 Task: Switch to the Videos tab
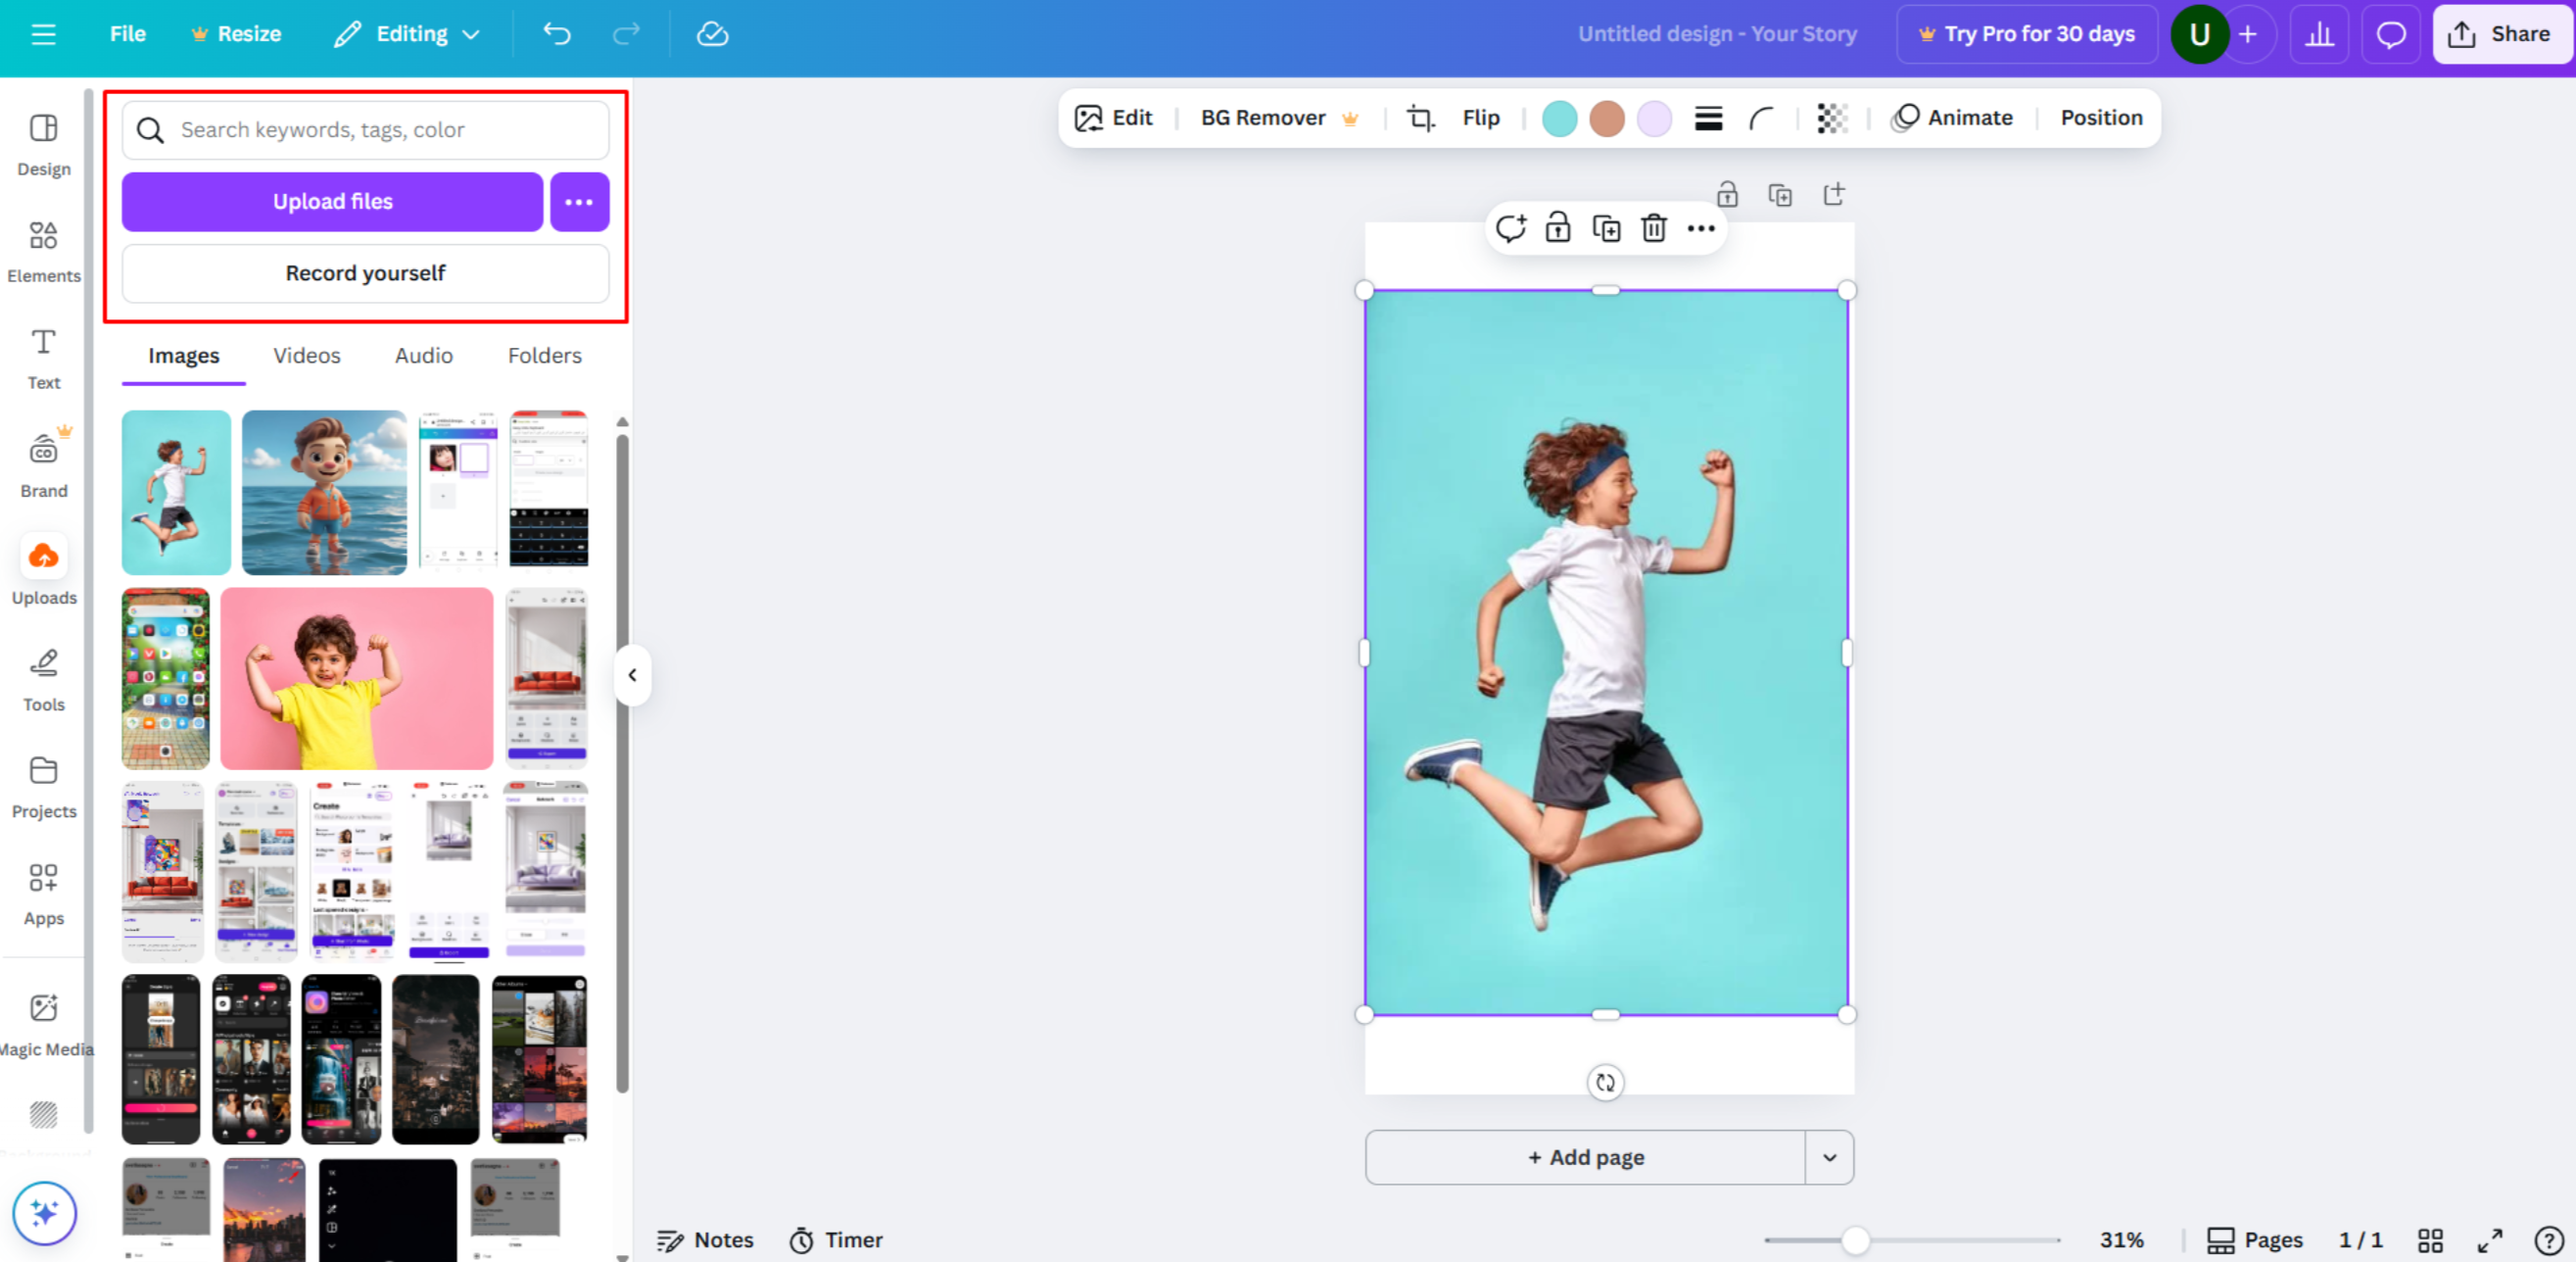307,356
